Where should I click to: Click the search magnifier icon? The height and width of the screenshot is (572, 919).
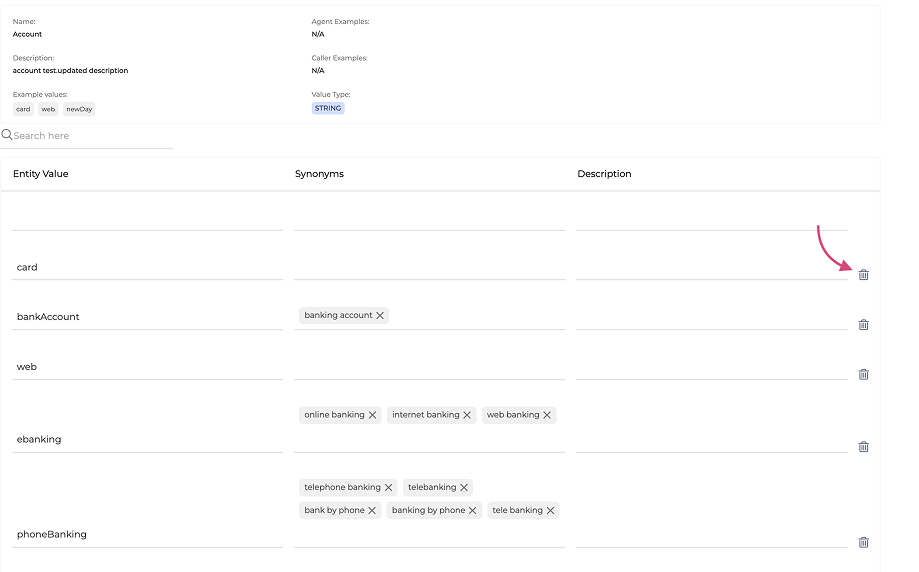pyautogui.click(x=7, y=135)
